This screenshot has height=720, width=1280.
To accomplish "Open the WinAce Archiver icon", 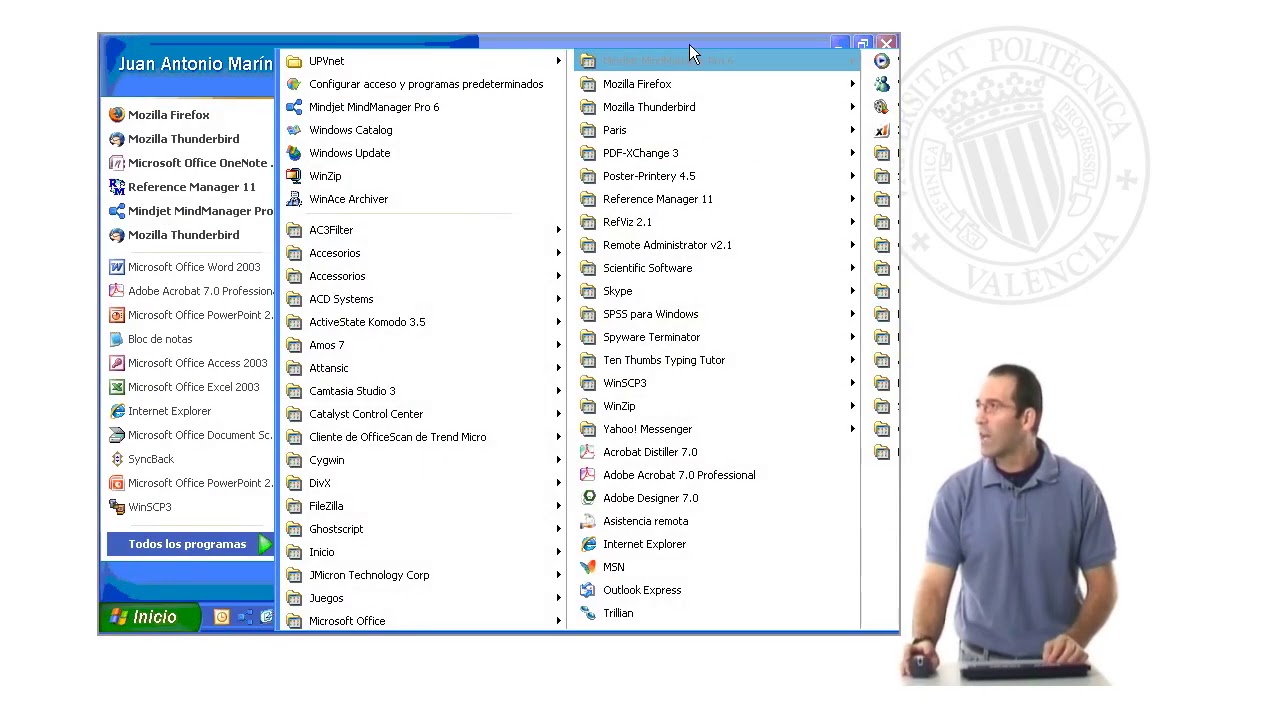I will [x=294, y=199].
